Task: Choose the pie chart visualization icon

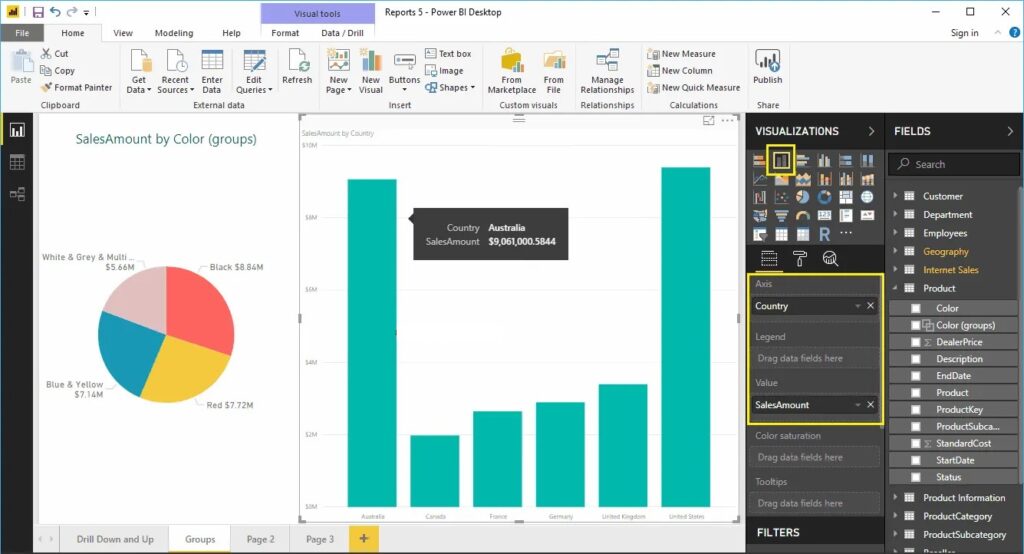Action: click(803, 197)
